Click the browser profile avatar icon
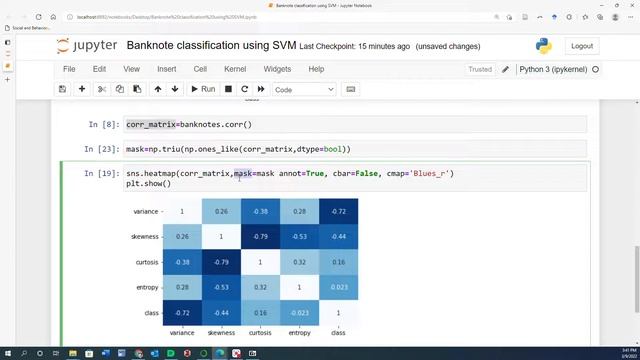Screen dimensions: 640x360 [615, 17]
